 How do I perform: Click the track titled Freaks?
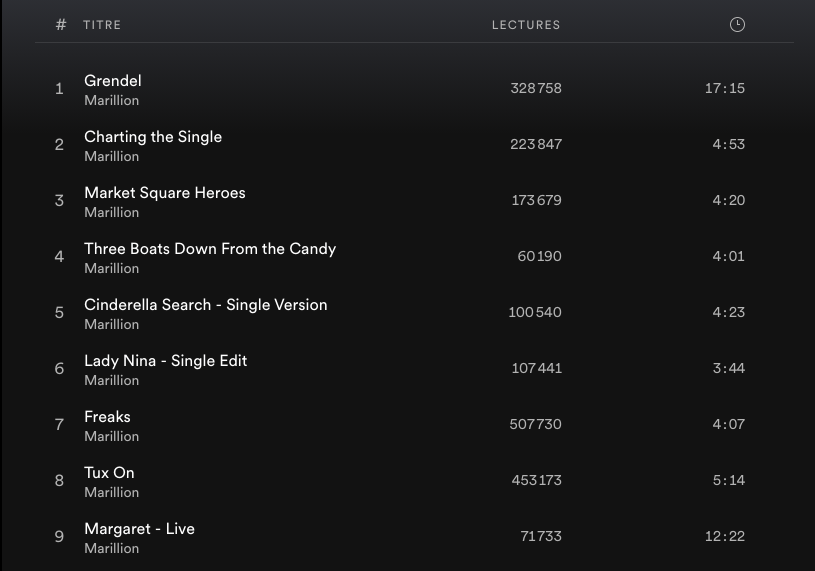[x=108, y=417]
